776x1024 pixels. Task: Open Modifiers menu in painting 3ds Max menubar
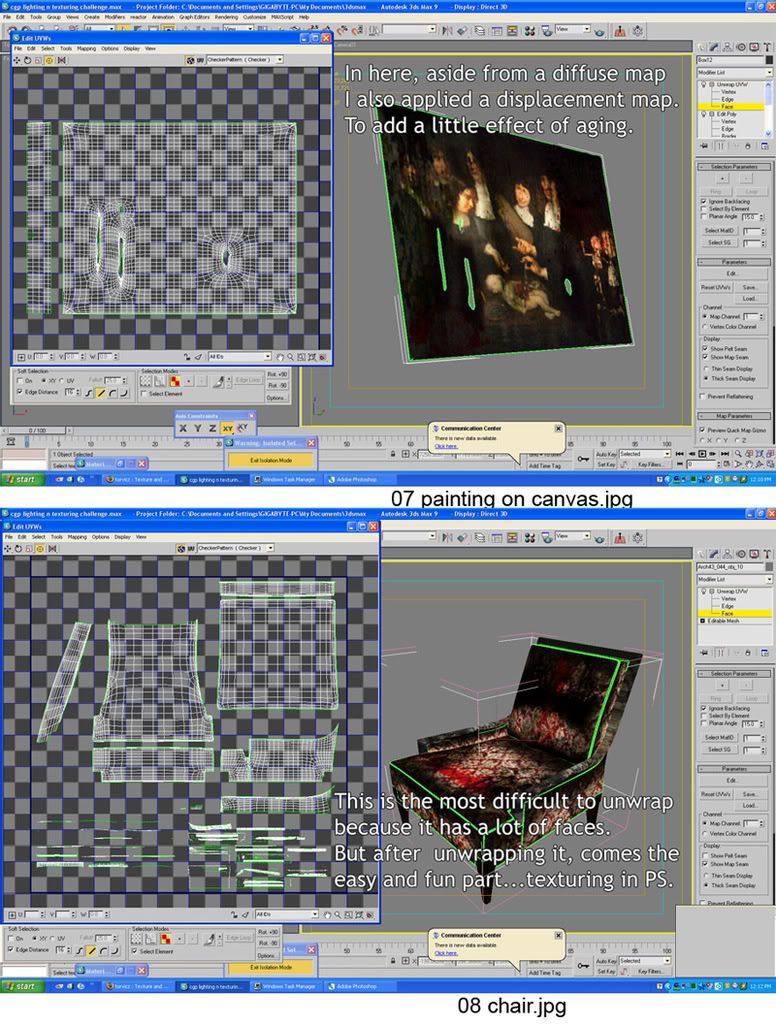[115, 17]
